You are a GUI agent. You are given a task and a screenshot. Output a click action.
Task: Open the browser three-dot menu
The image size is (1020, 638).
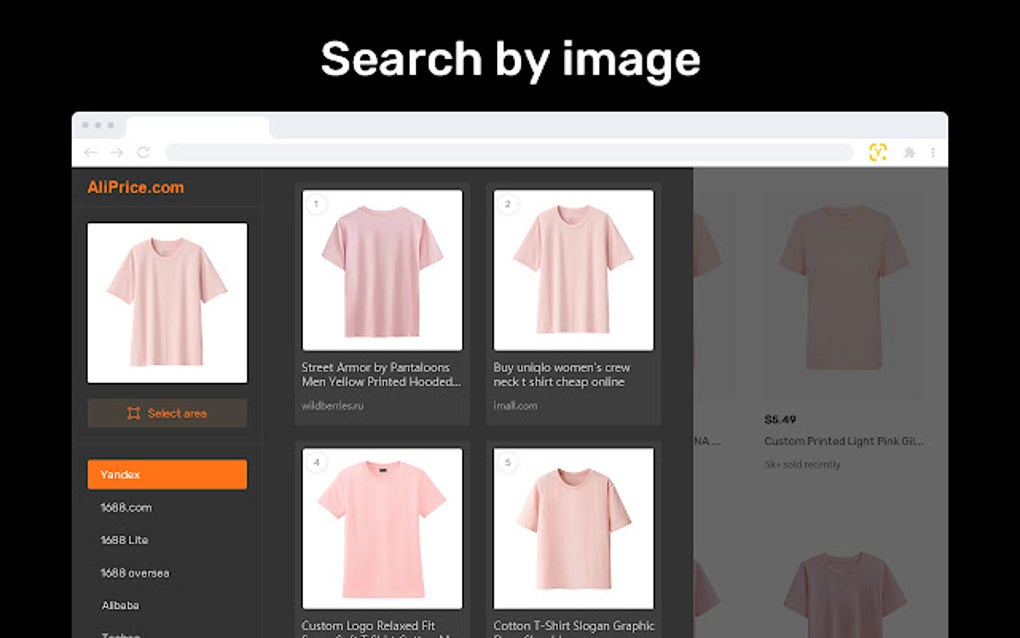coord(933,152)
